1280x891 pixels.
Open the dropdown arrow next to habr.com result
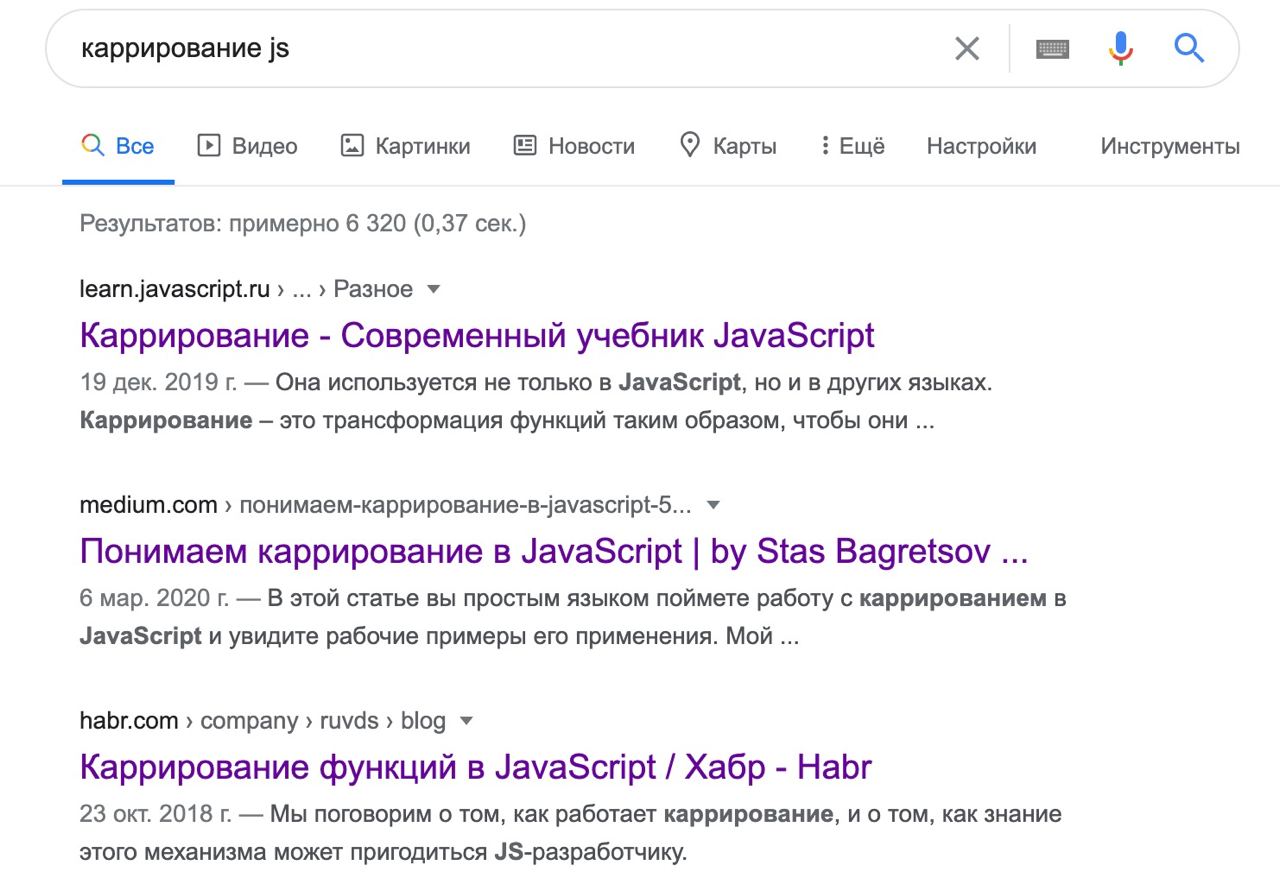tap(466, 721)
